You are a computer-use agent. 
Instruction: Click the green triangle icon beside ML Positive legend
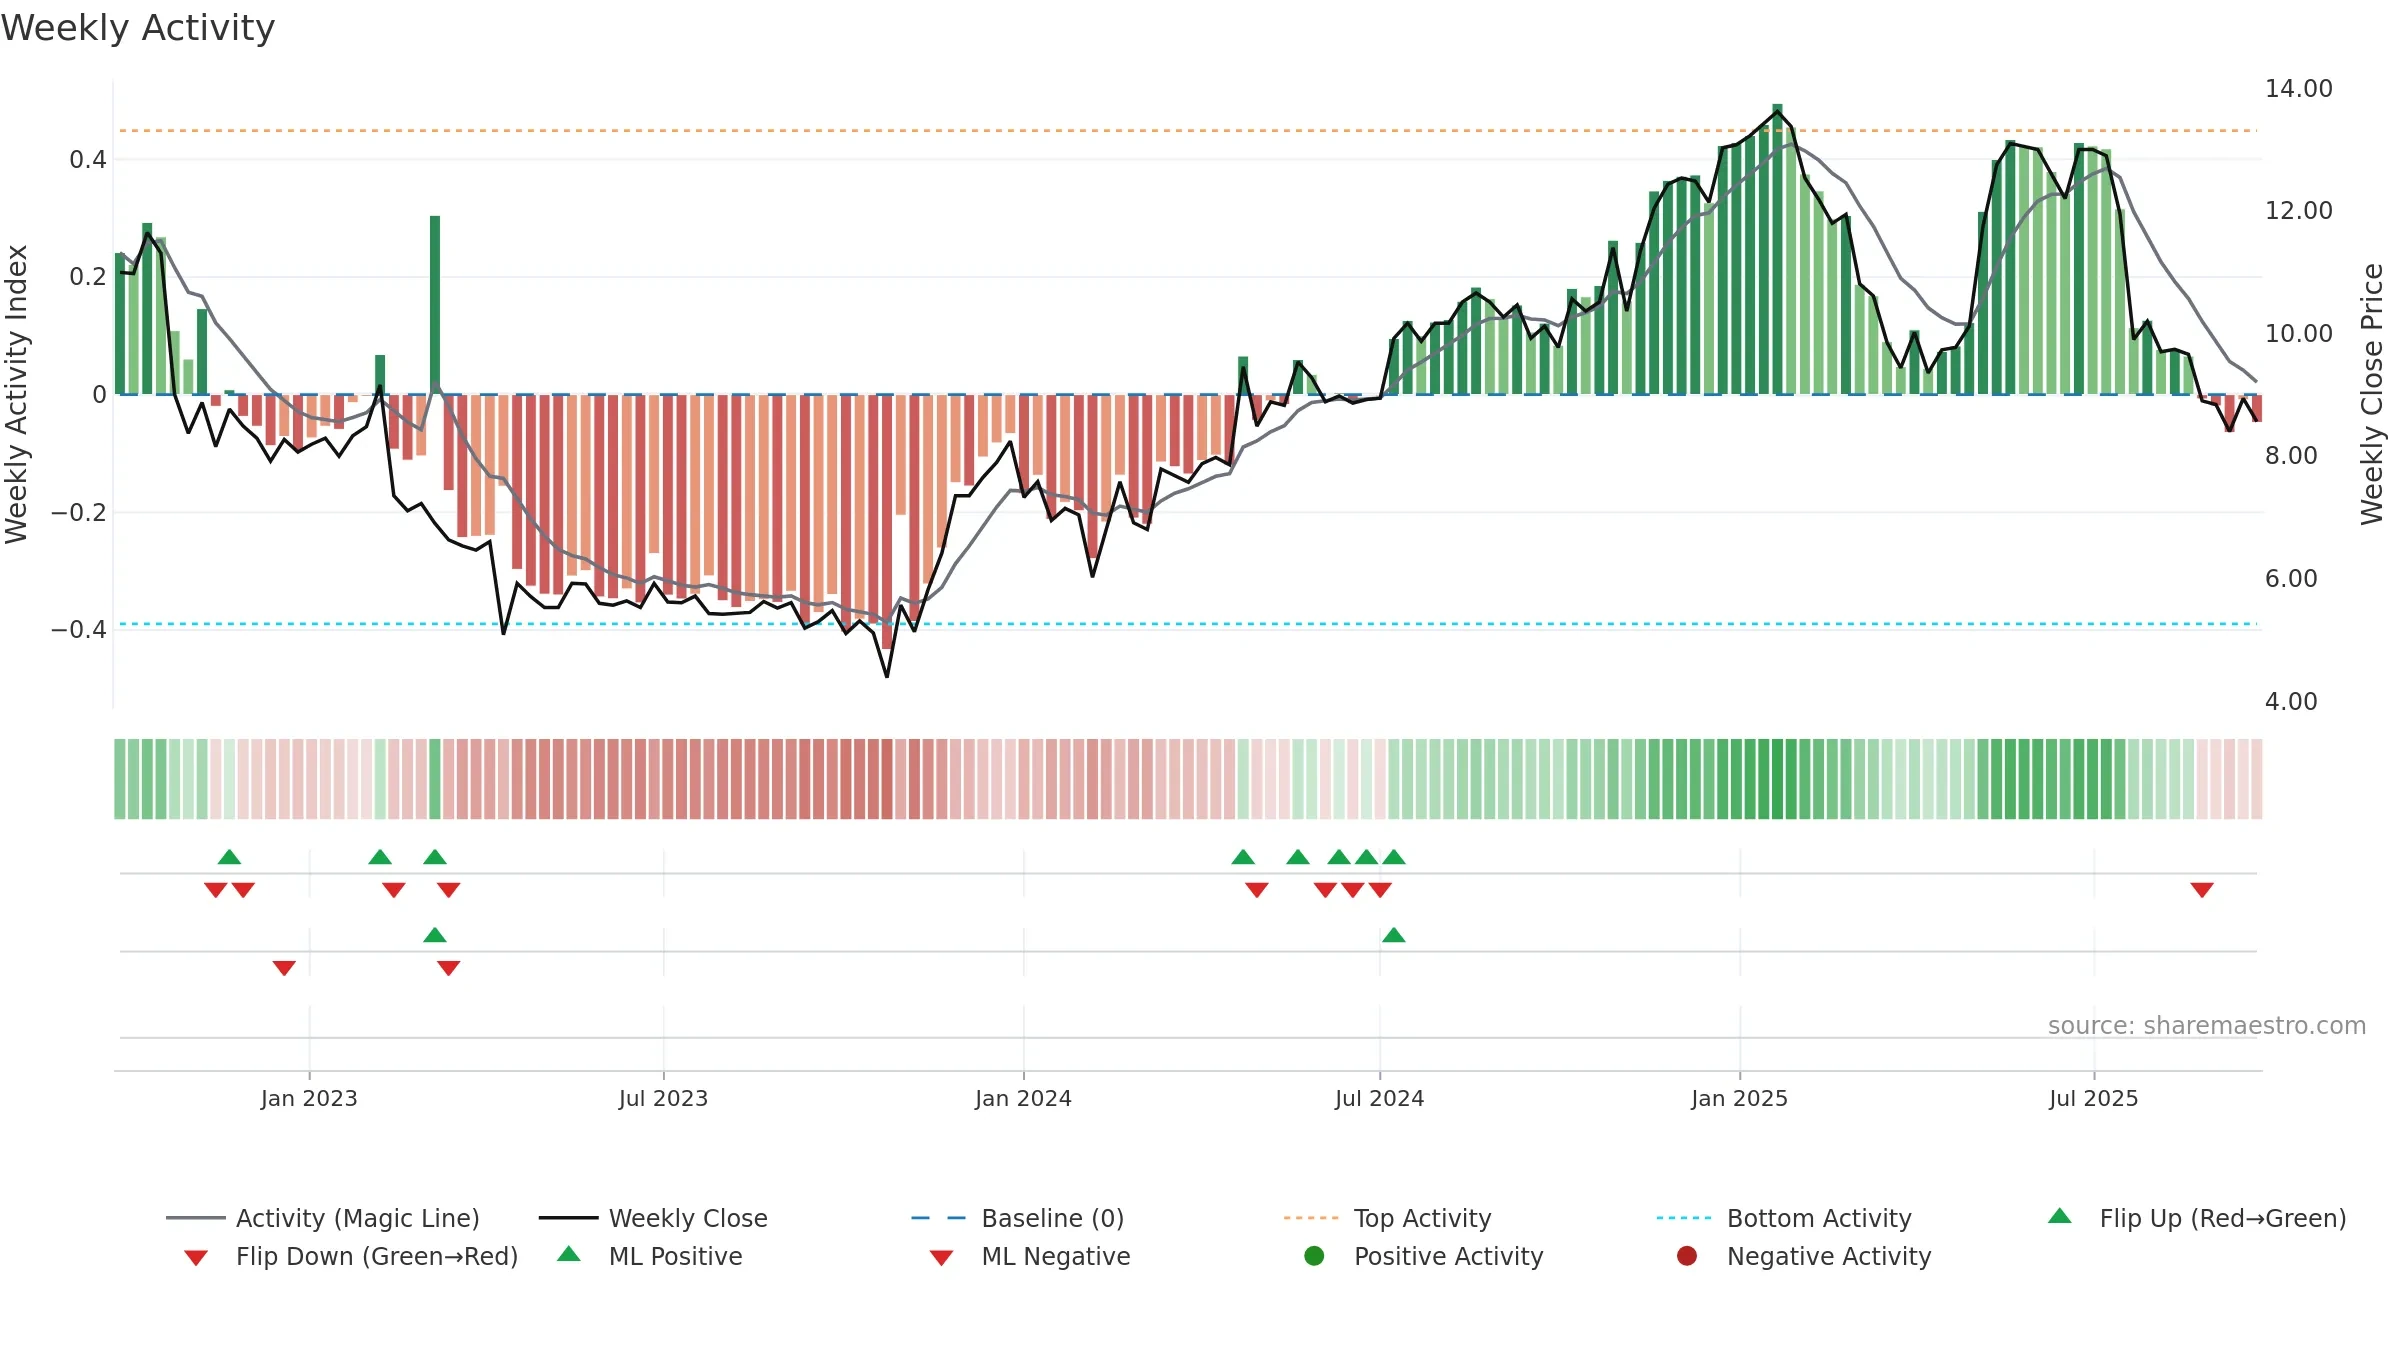(569, 1254)
